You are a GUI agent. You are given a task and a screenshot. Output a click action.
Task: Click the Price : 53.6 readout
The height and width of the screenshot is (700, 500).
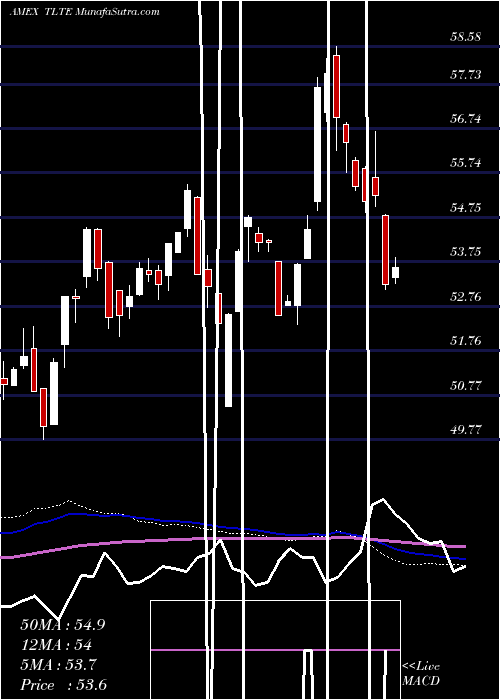pyautogui.click(x=63, y=685)
